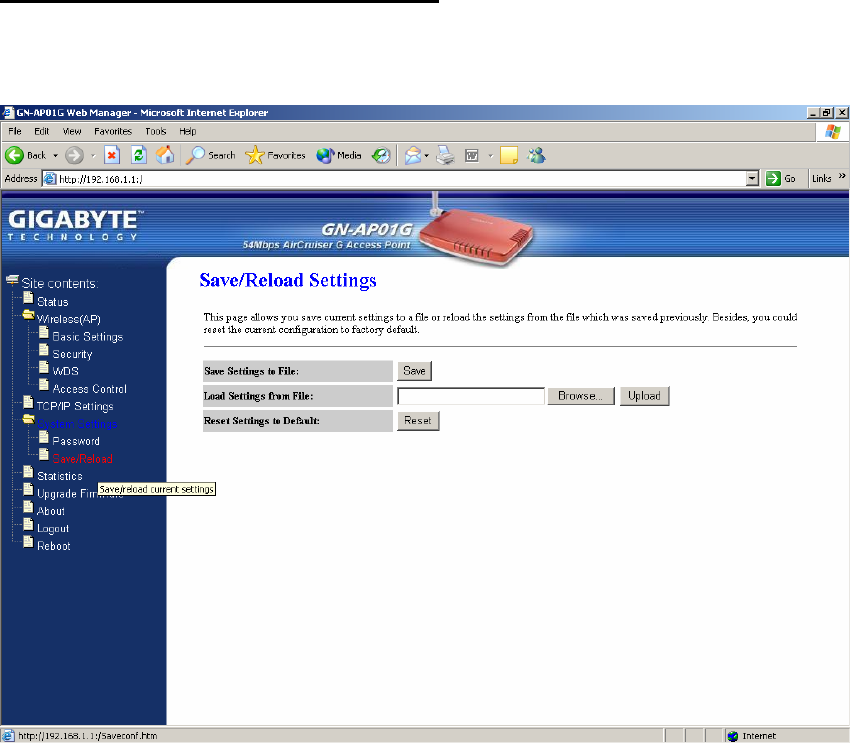Open History clock icon in toolbar
Screen dimensions: 850x743
coord(381,156)
